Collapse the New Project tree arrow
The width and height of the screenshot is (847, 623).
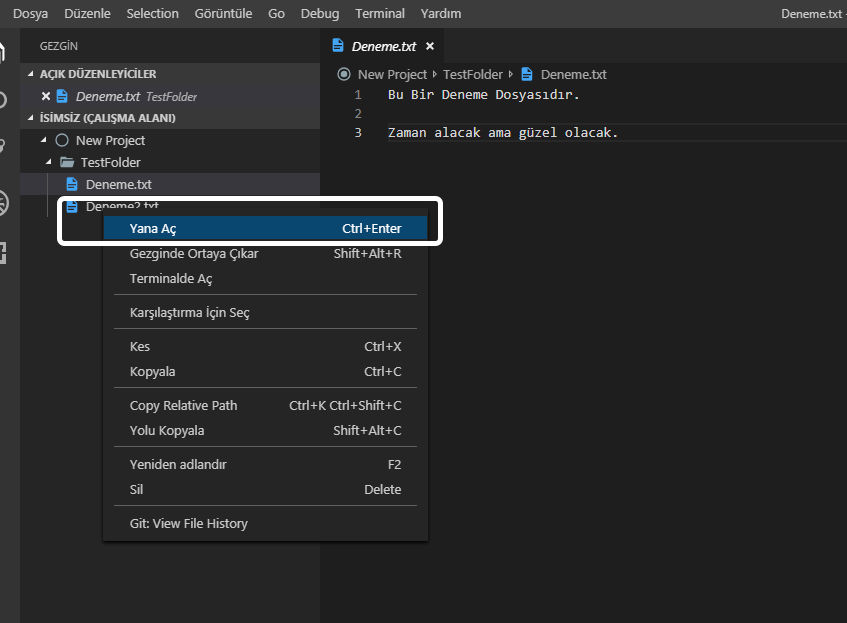pos(44,140)
